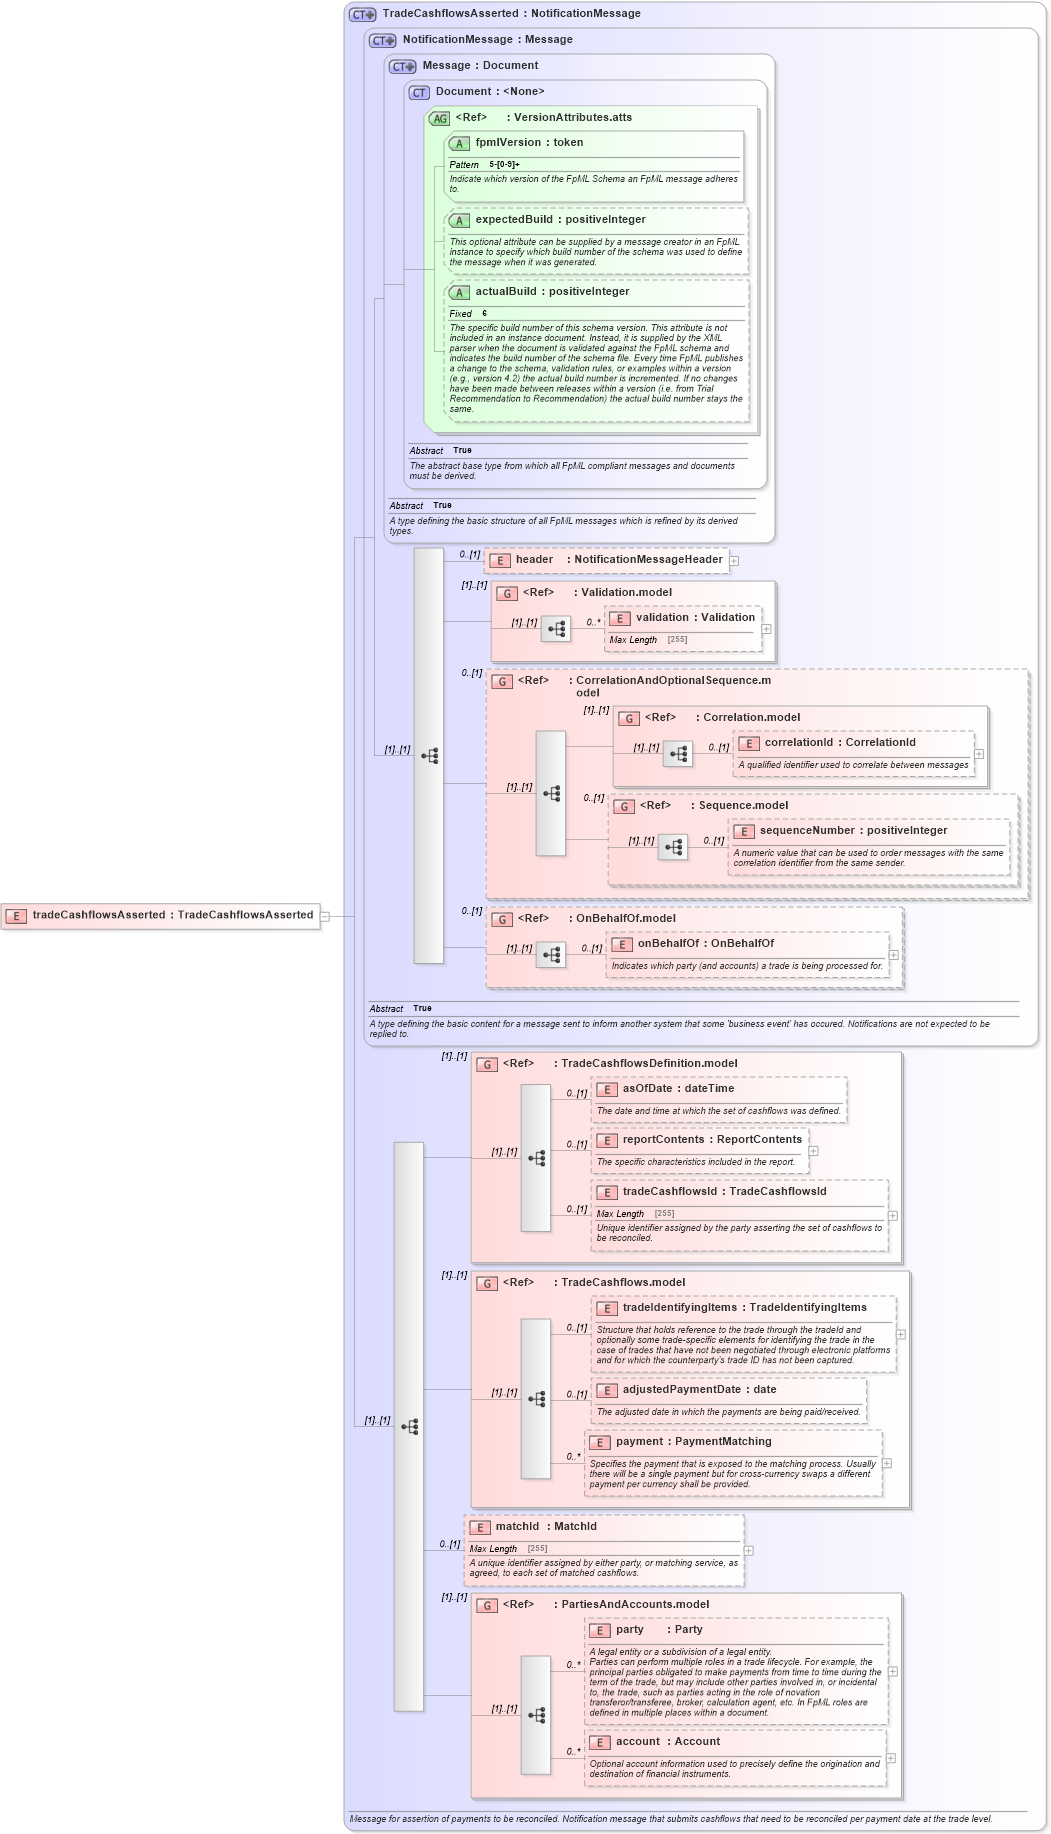Click the sequence icon in TradeCashflows.model
The image size is (1051, 1834).
pyautogui.click(x=536, y=1398)
